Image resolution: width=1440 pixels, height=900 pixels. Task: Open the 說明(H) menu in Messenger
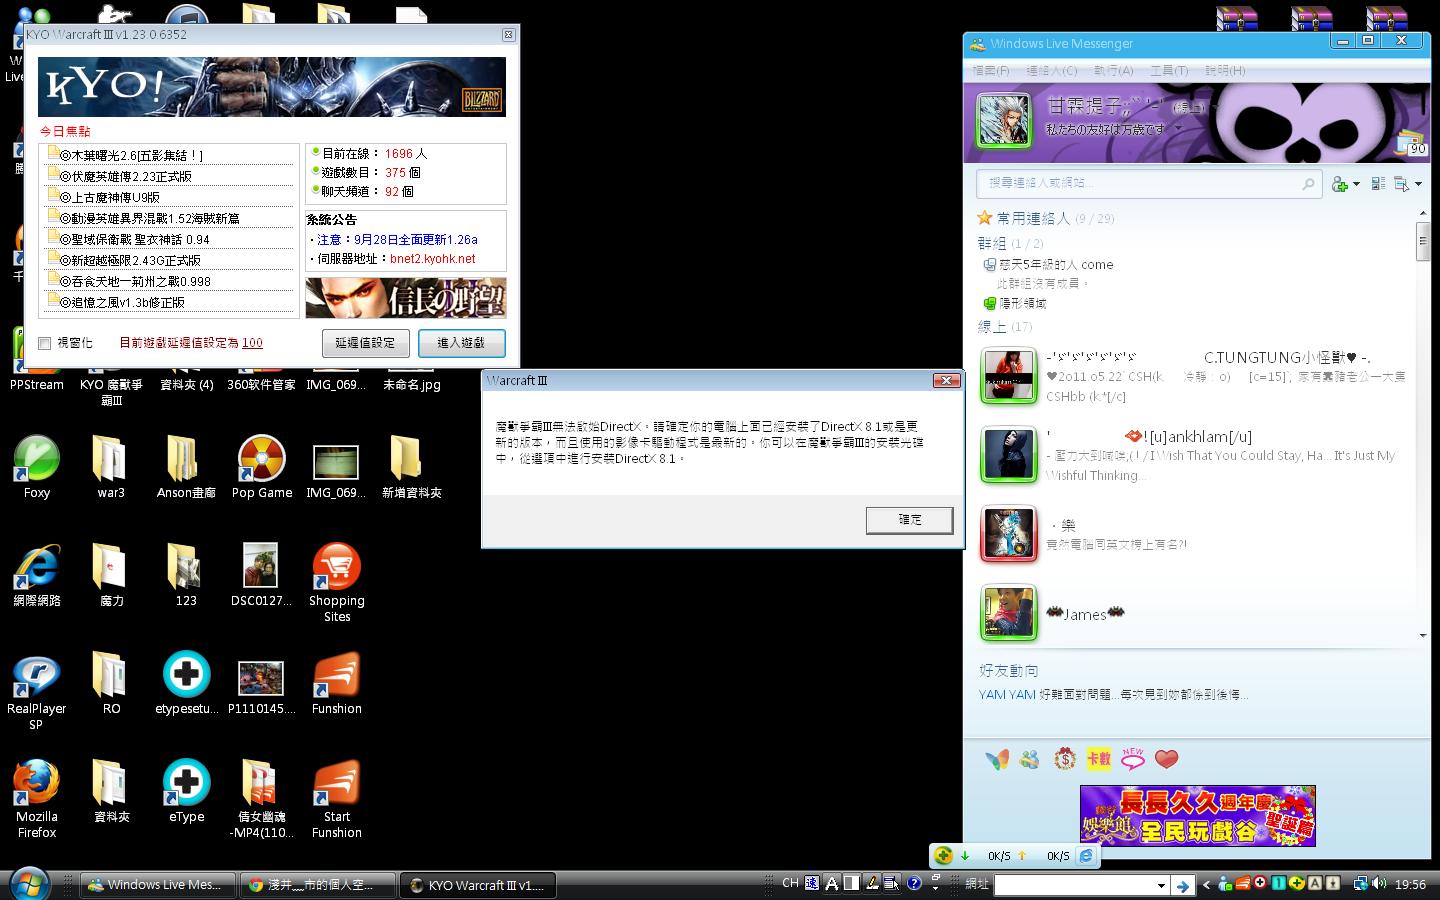[1224, 71]
